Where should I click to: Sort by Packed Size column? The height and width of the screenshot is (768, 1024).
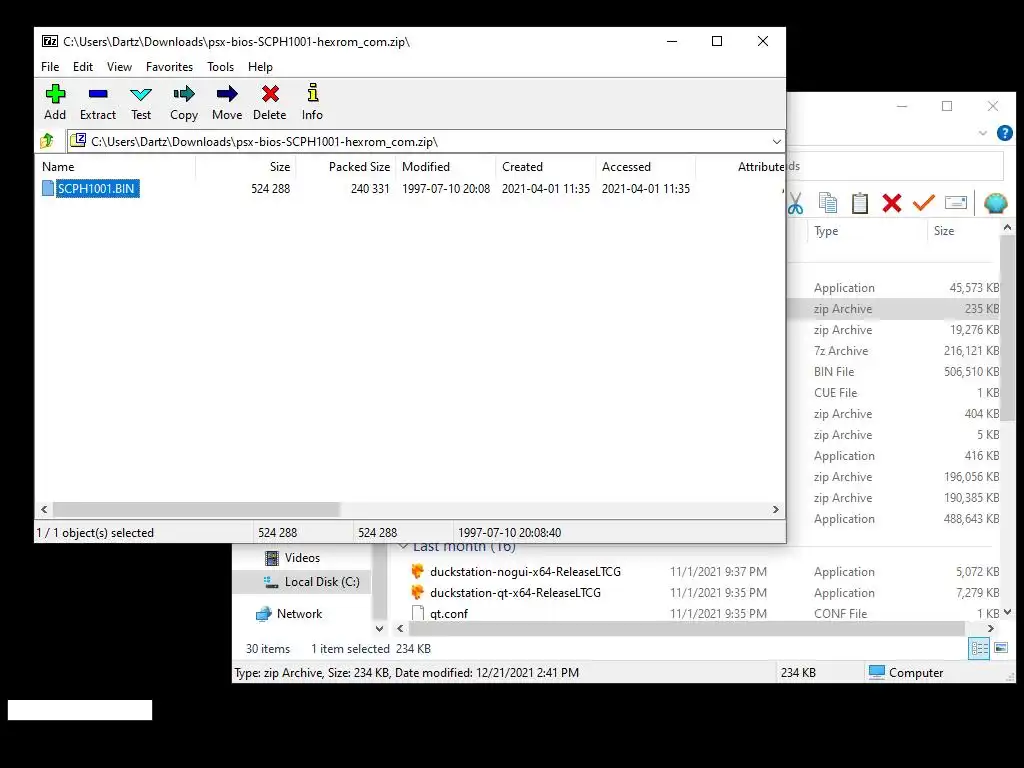(346, 167)
